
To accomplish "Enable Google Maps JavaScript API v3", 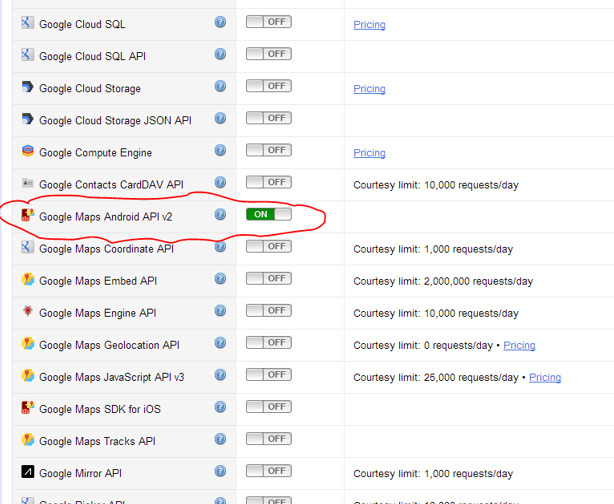I will coord(269,375).
